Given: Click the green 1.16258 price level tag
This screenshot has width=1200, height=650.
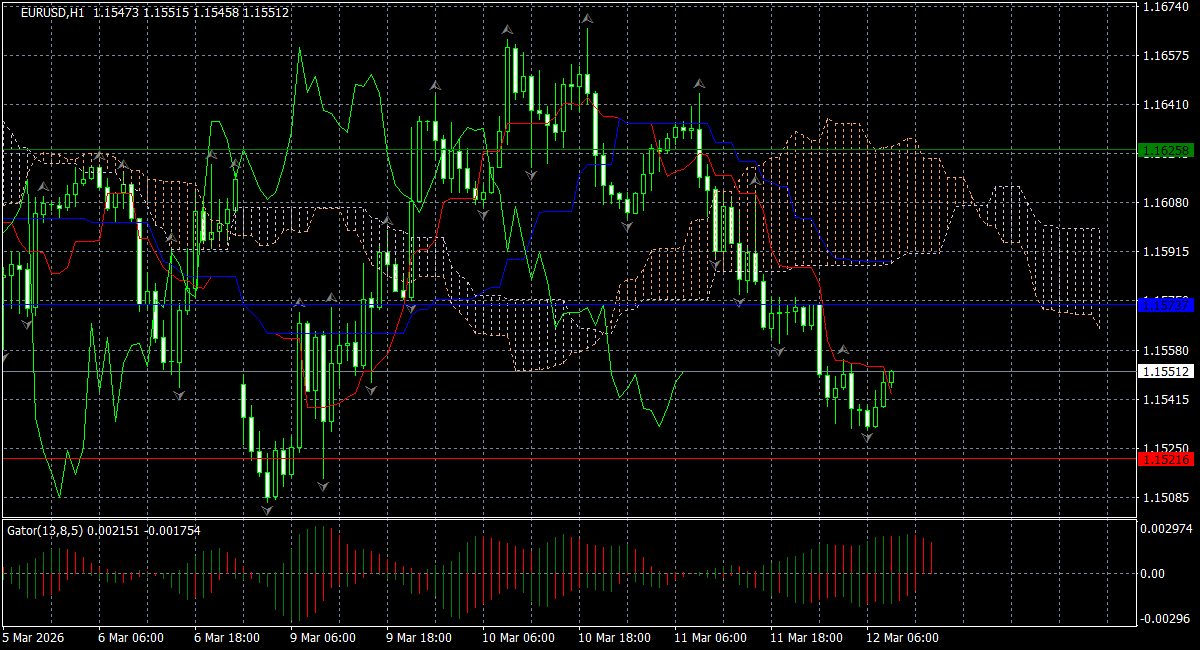Looking at the screenshot, I should coord(1165,150).
